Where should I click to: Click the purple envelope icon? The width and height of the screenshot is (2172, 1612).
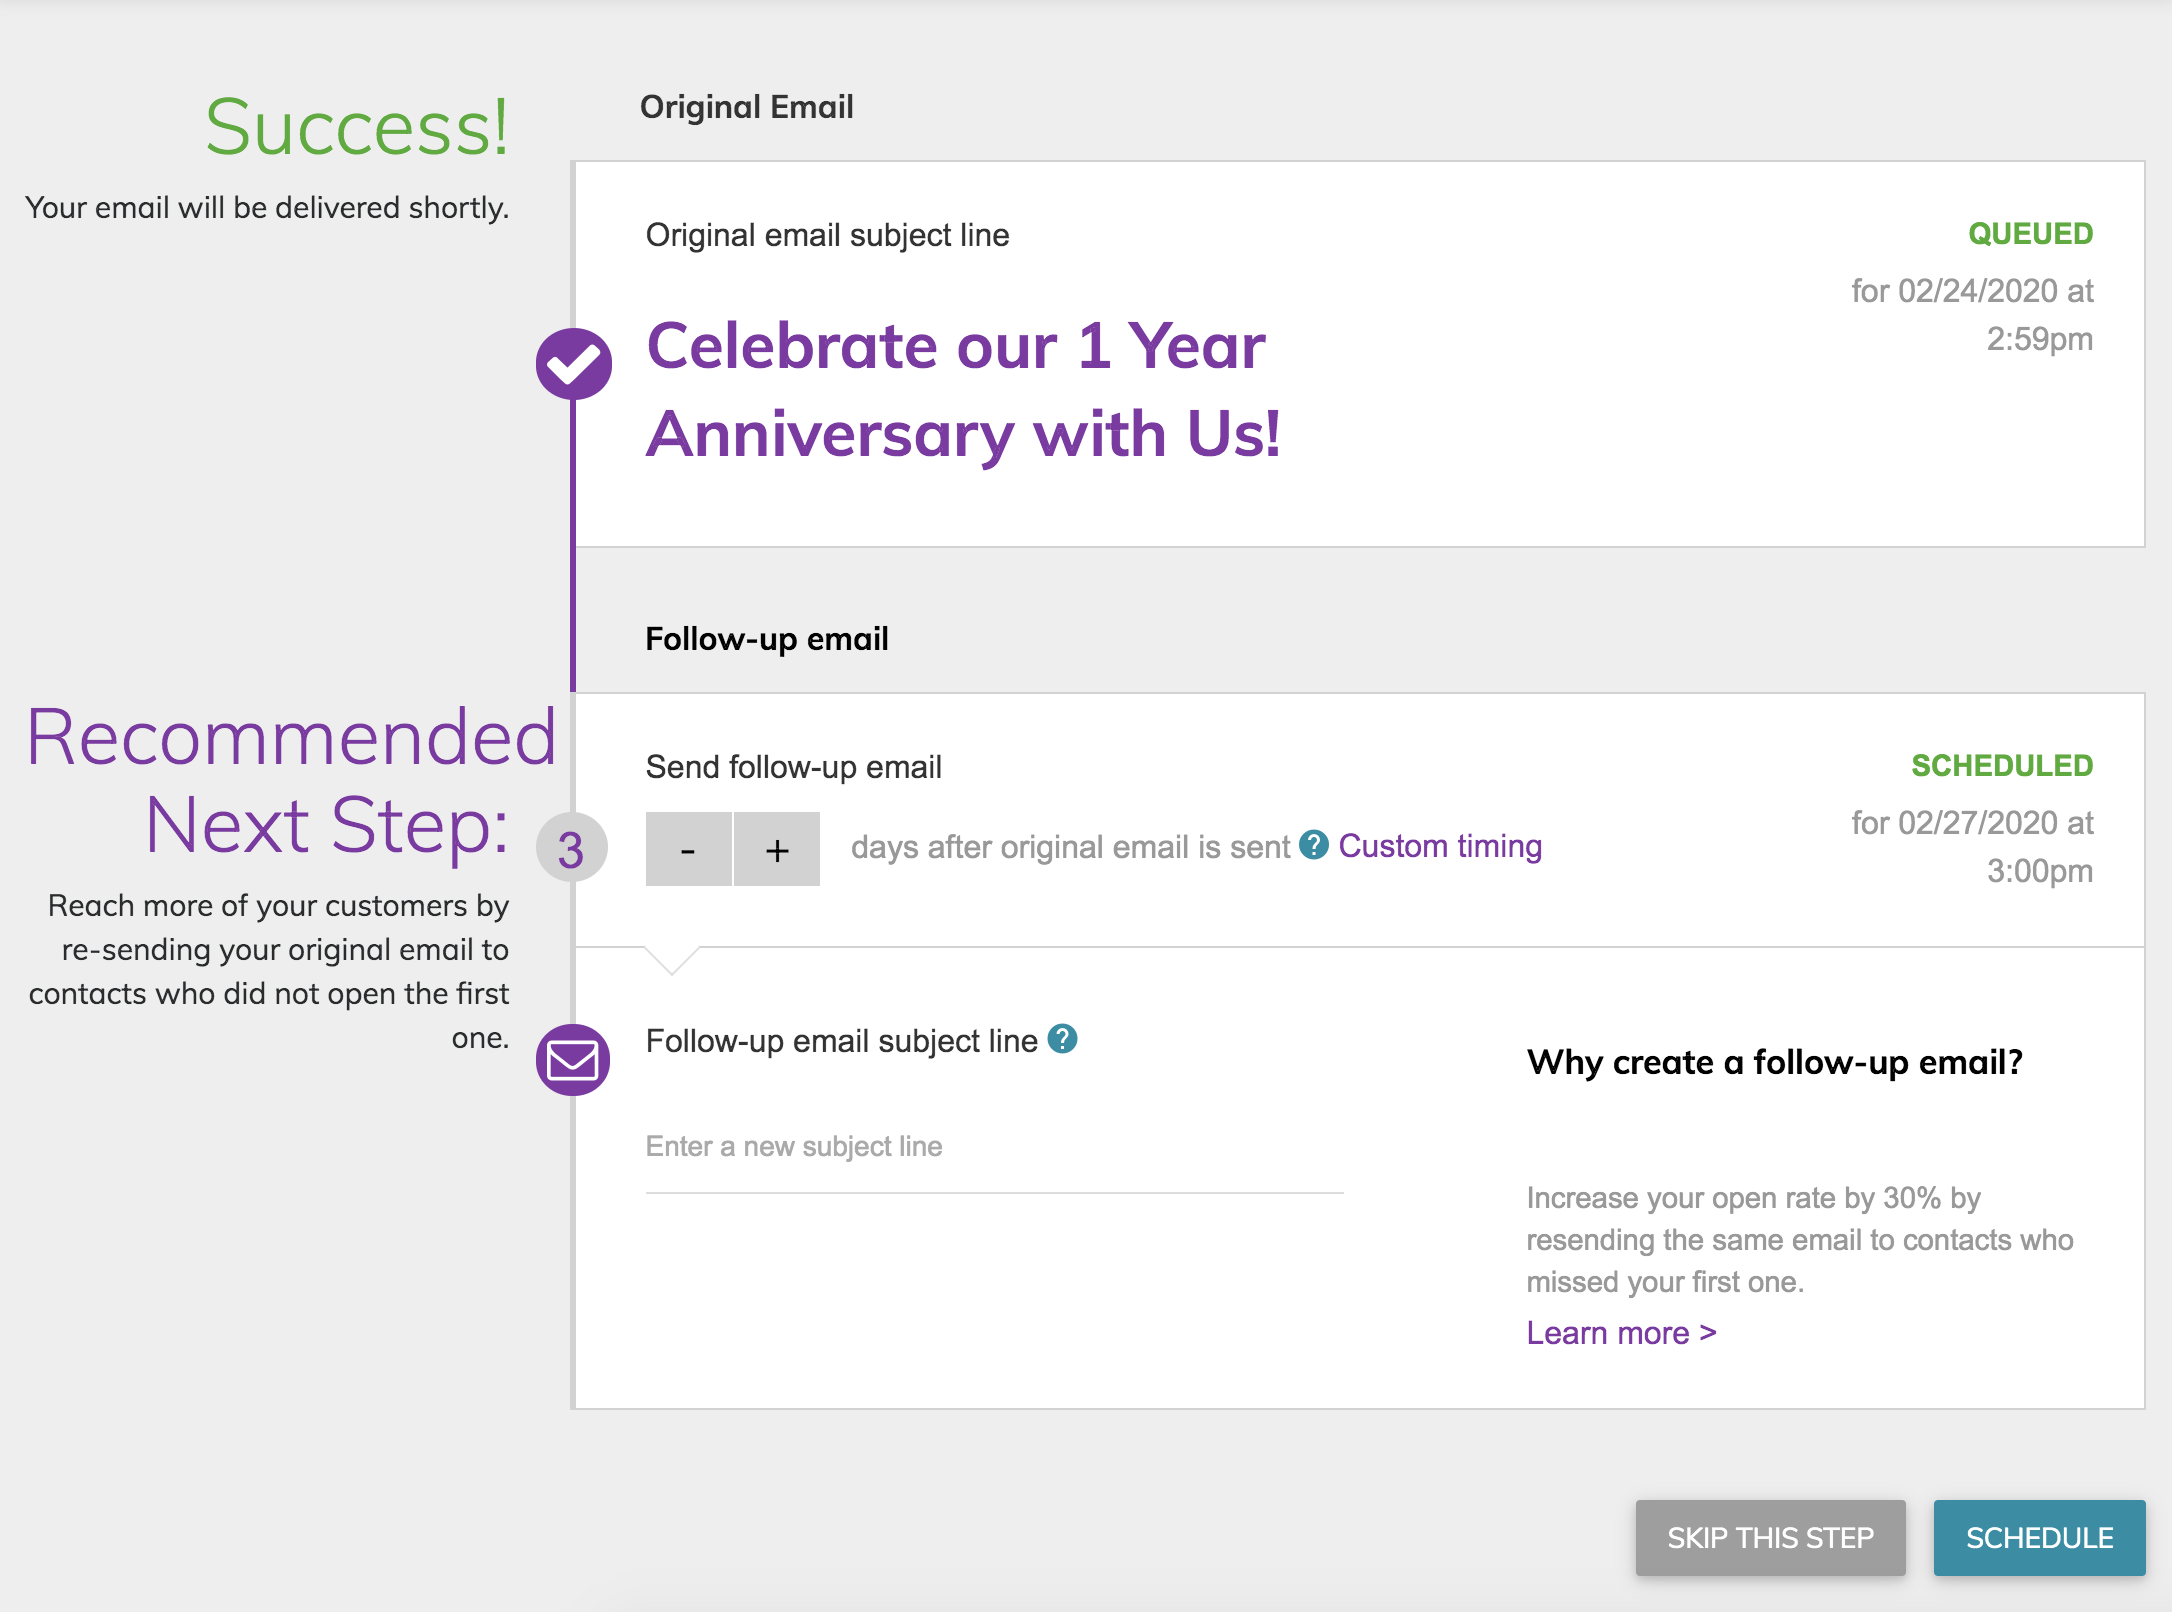pyautogui.click(x=573, y=1060)
